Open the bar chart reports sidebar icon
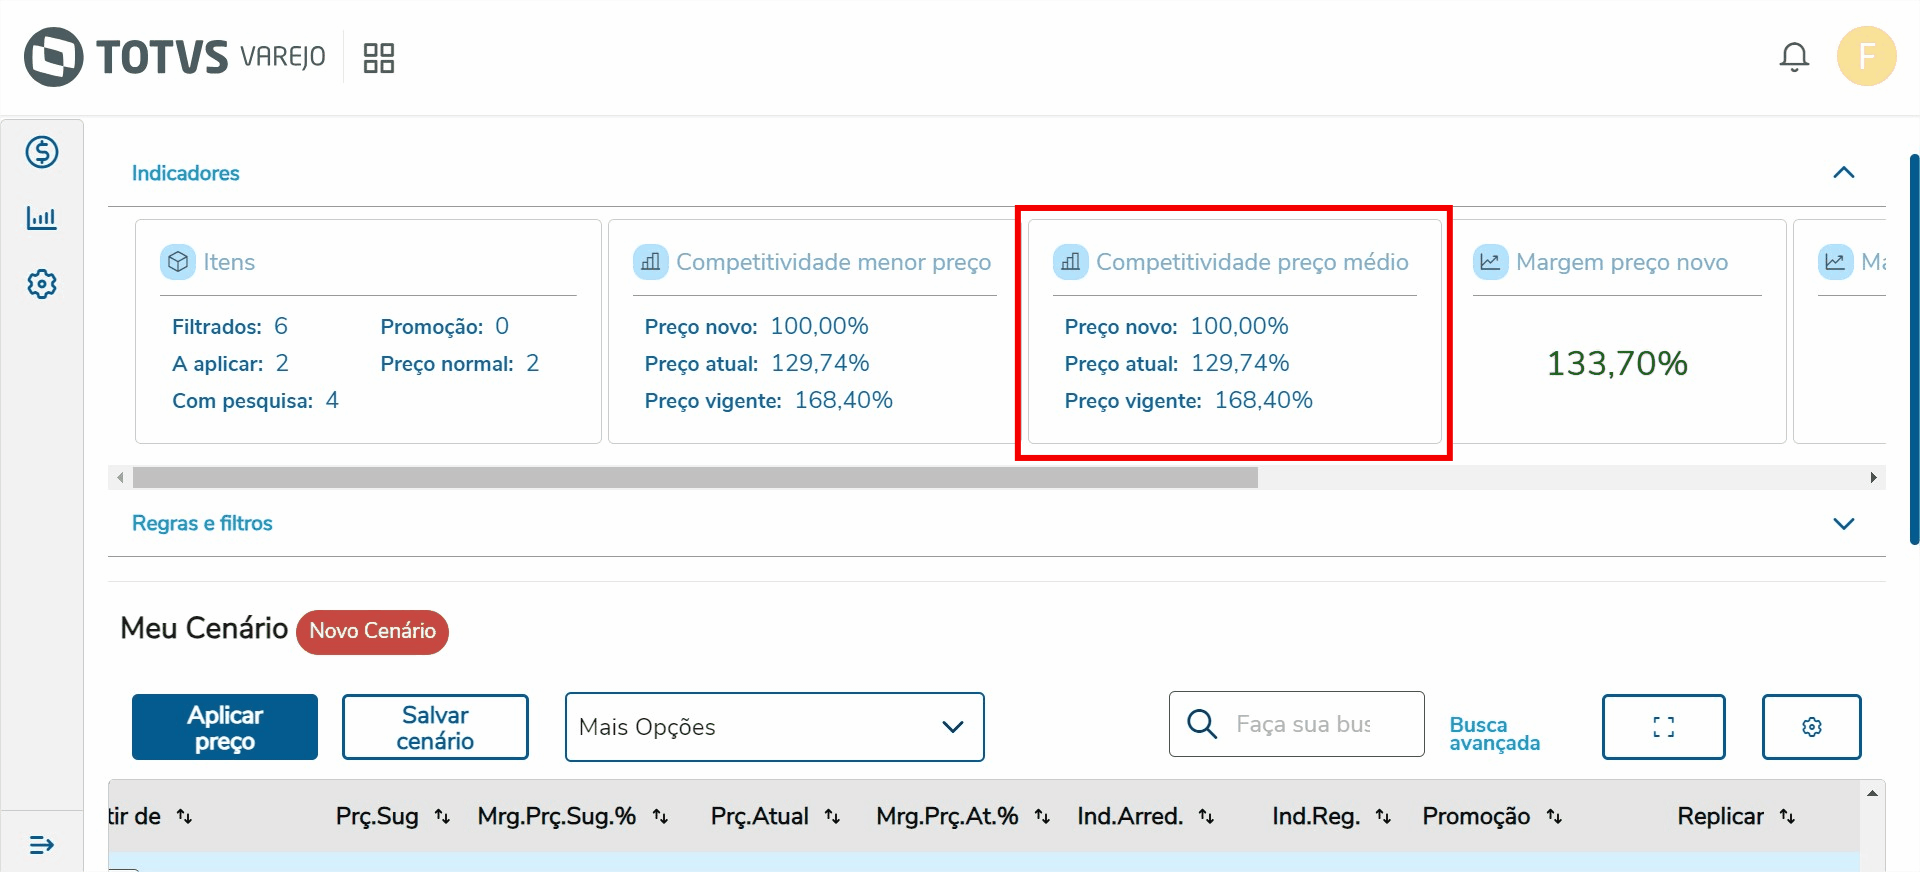The width and height of the screenshot is (1920, 872). coord(42,218)
